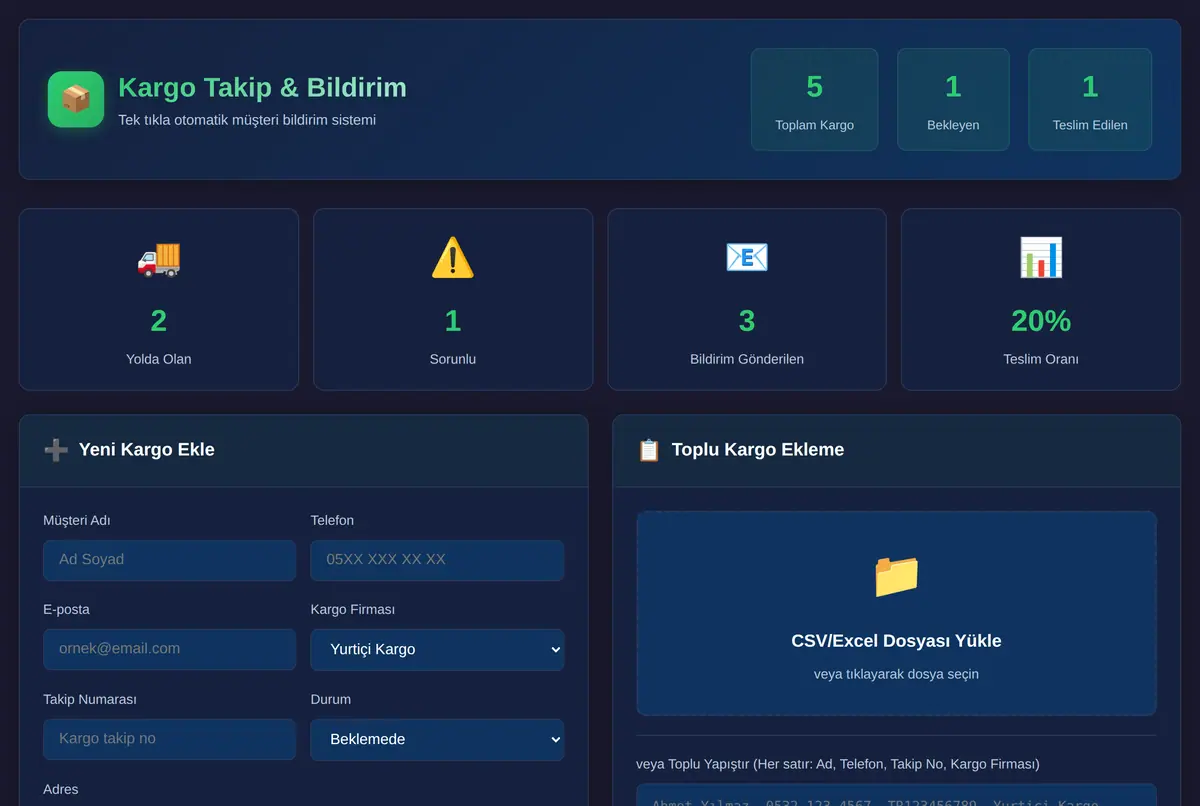The height and width of the screenshot is (806, 1200).
Task: Click the Sorunlu card
Action: (453, 299)
